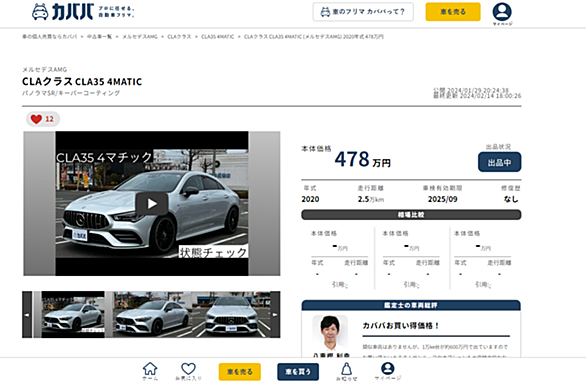Click the yellow sell-car button in header
Viewport: 586px width, 382px height.
coord(453,12)
